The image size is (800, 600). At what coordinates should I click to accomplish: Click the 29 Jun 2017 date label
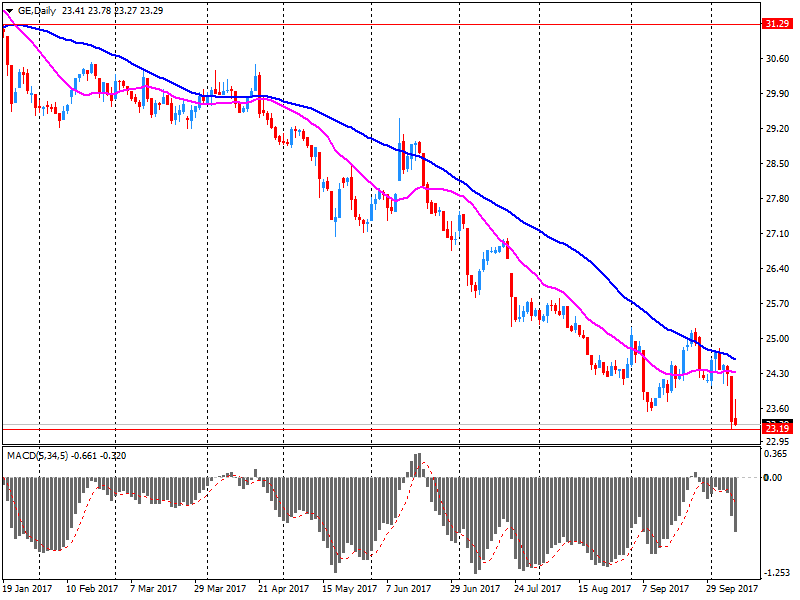(x=475, y=589)
